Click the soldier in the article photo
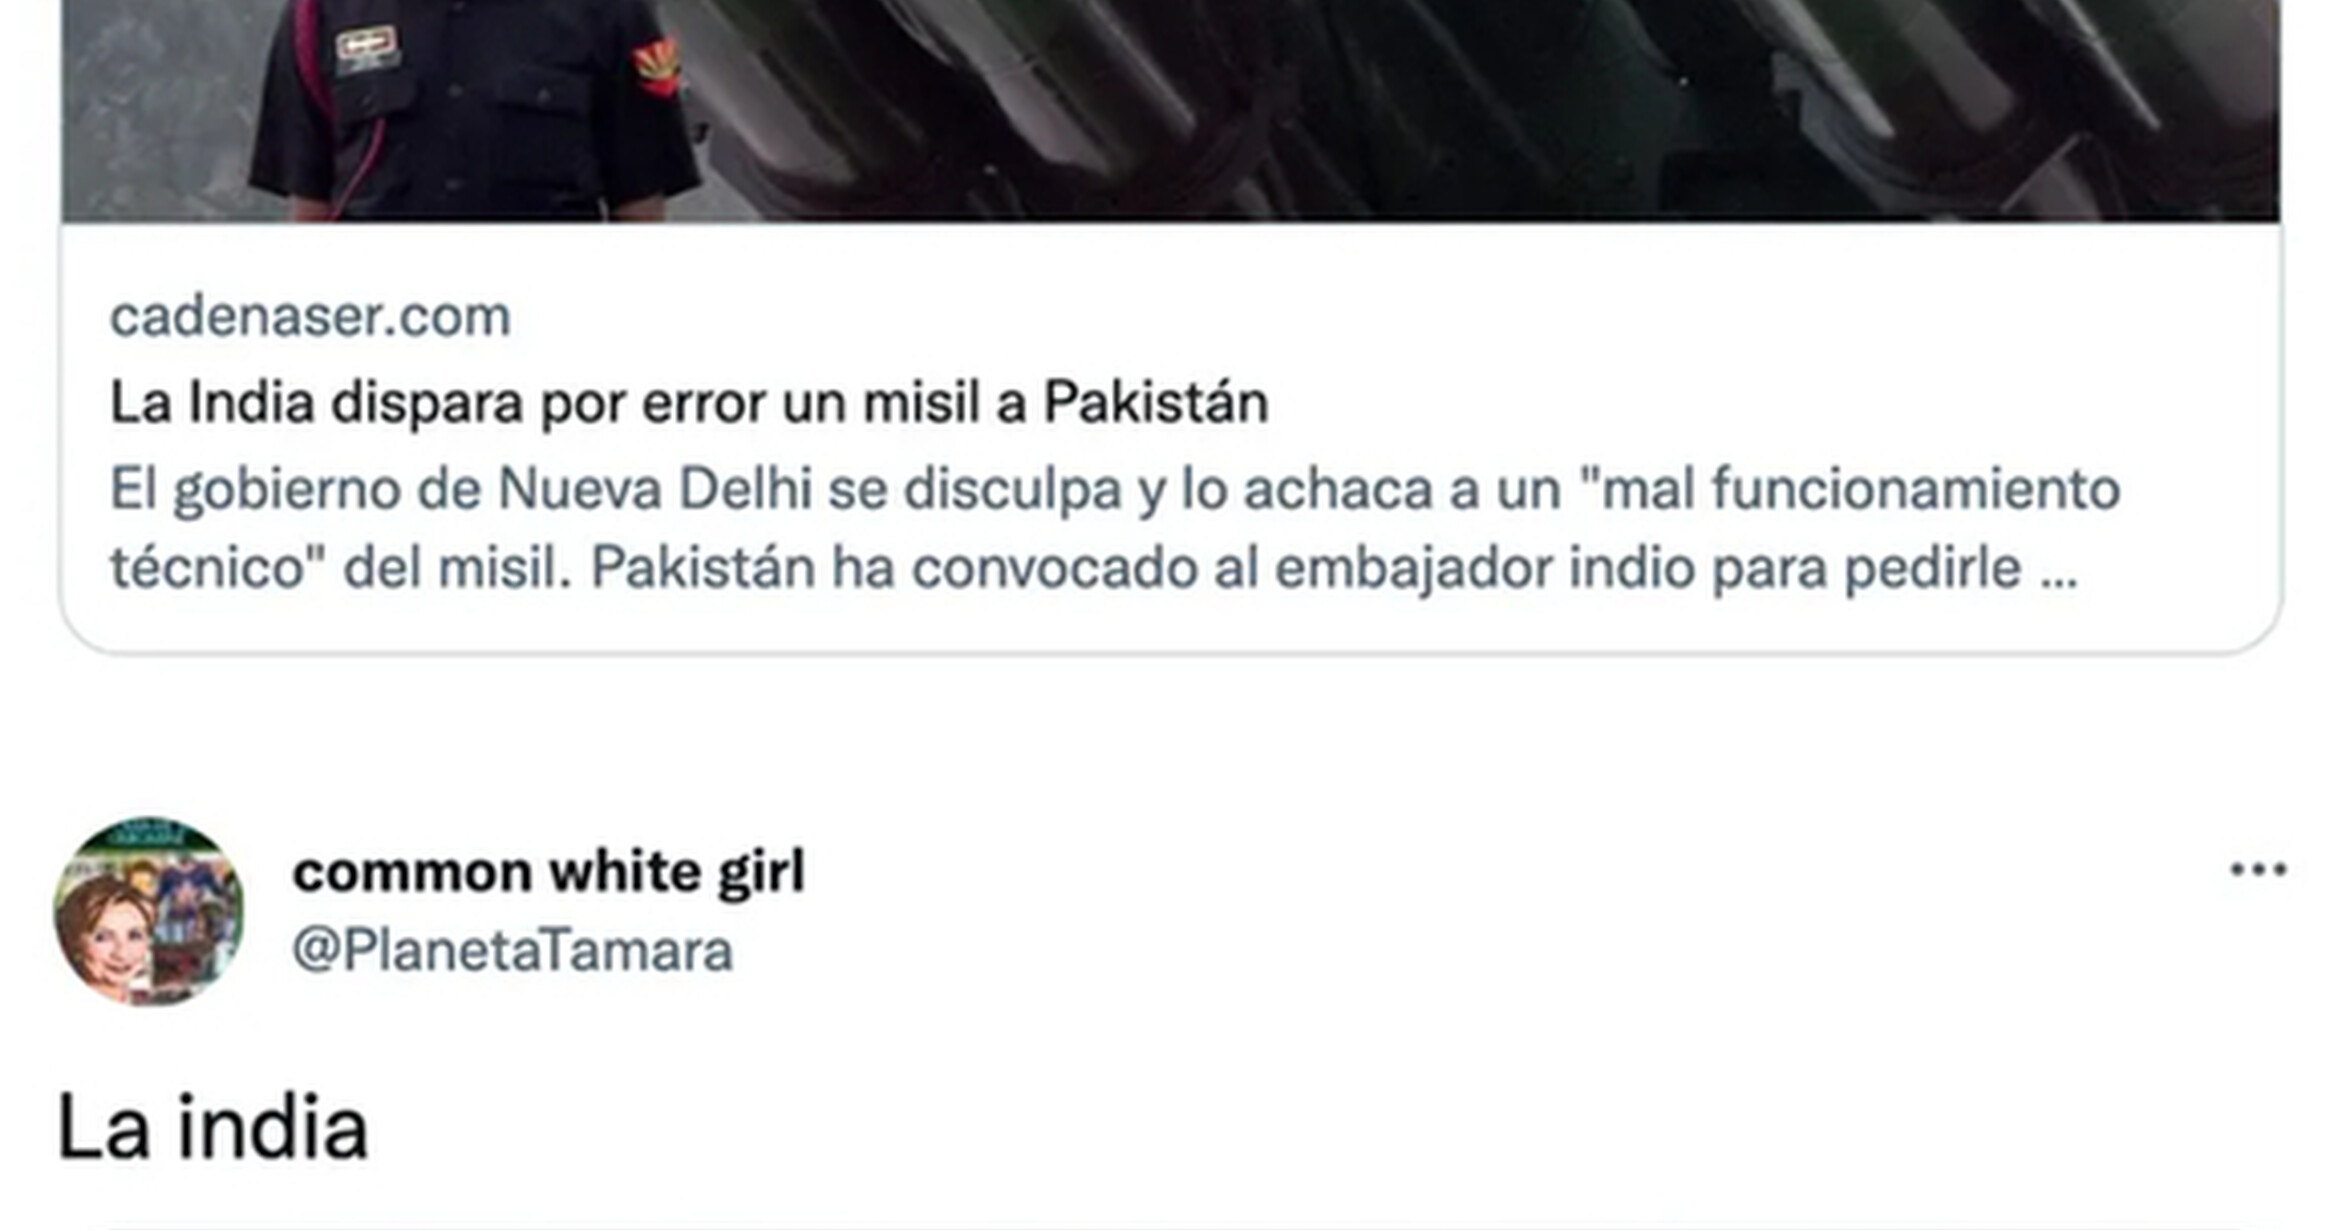The width and height of the screenshot is (2350, 1230). point(470,108)
